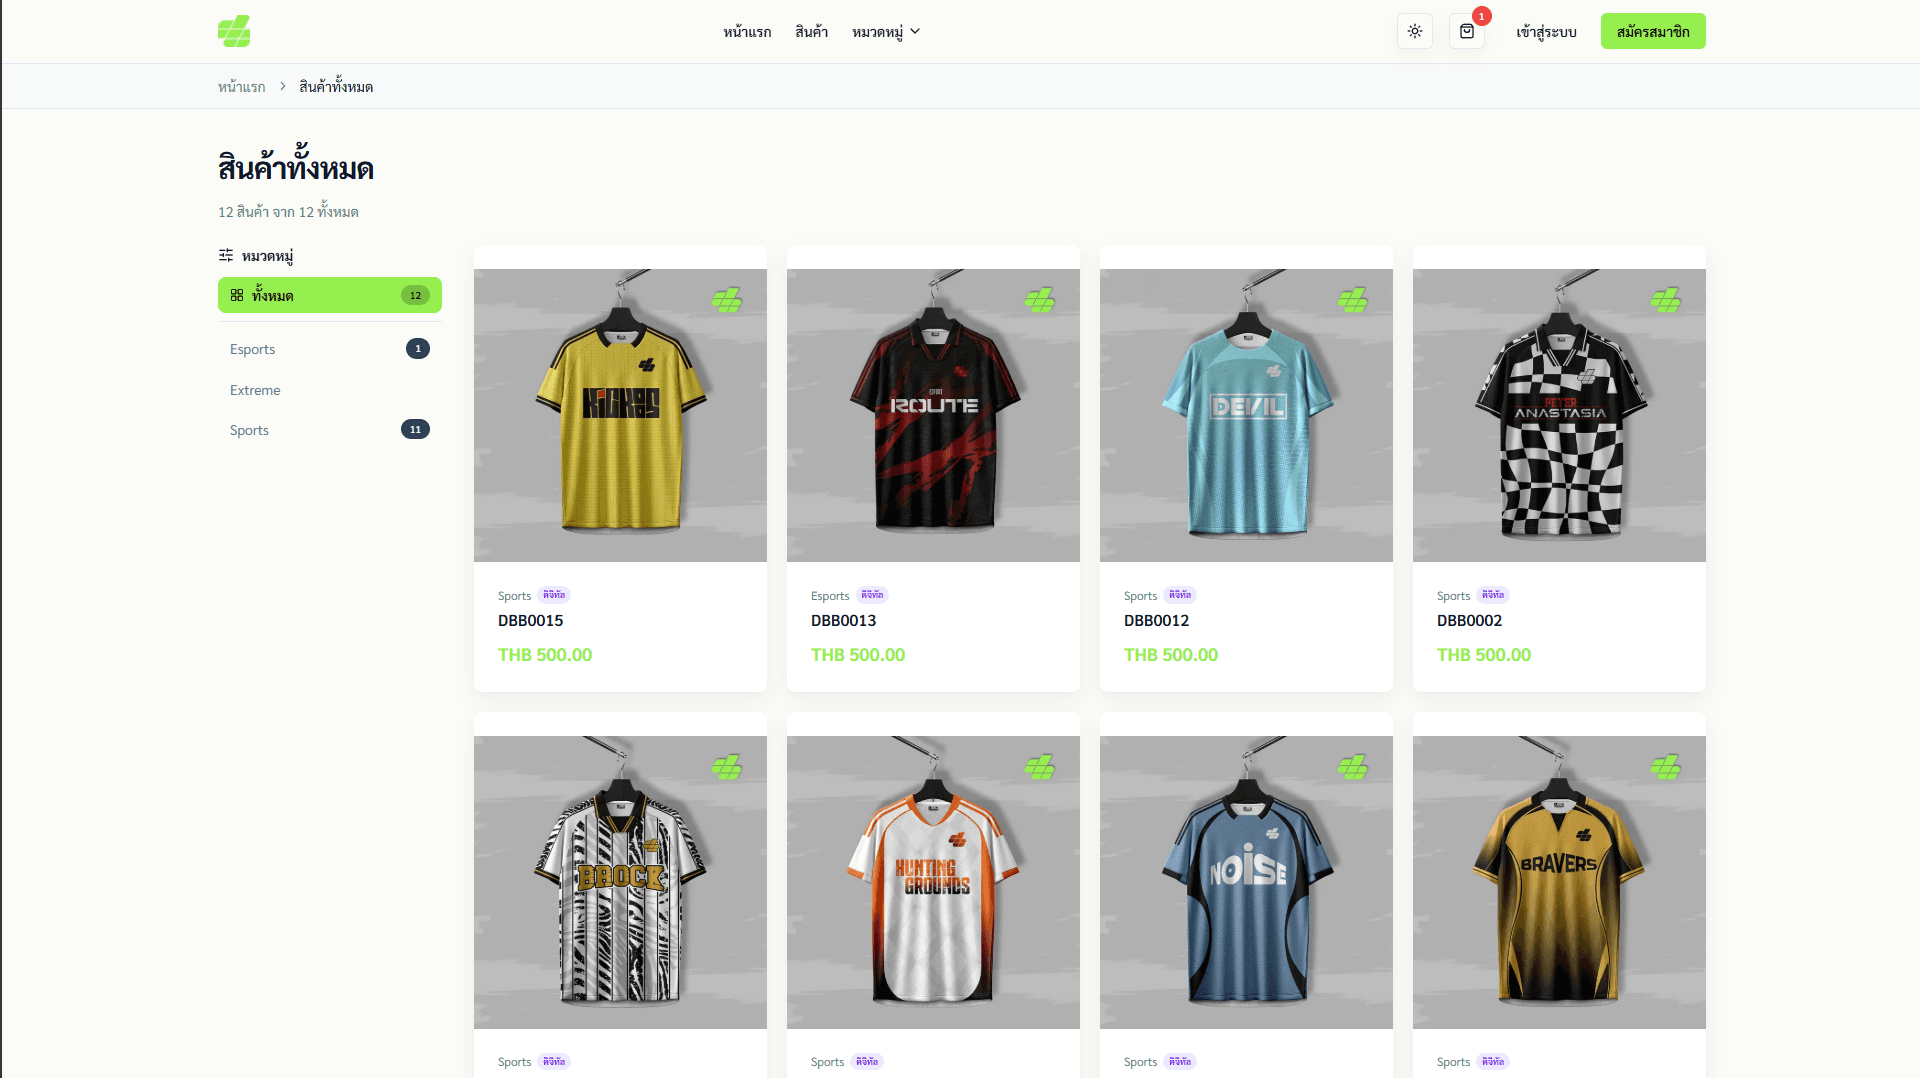The width and height of the screenshot is (1920, 1078).
Task: Click the breadcrumb chevron separator
Action: click(283, 86)
